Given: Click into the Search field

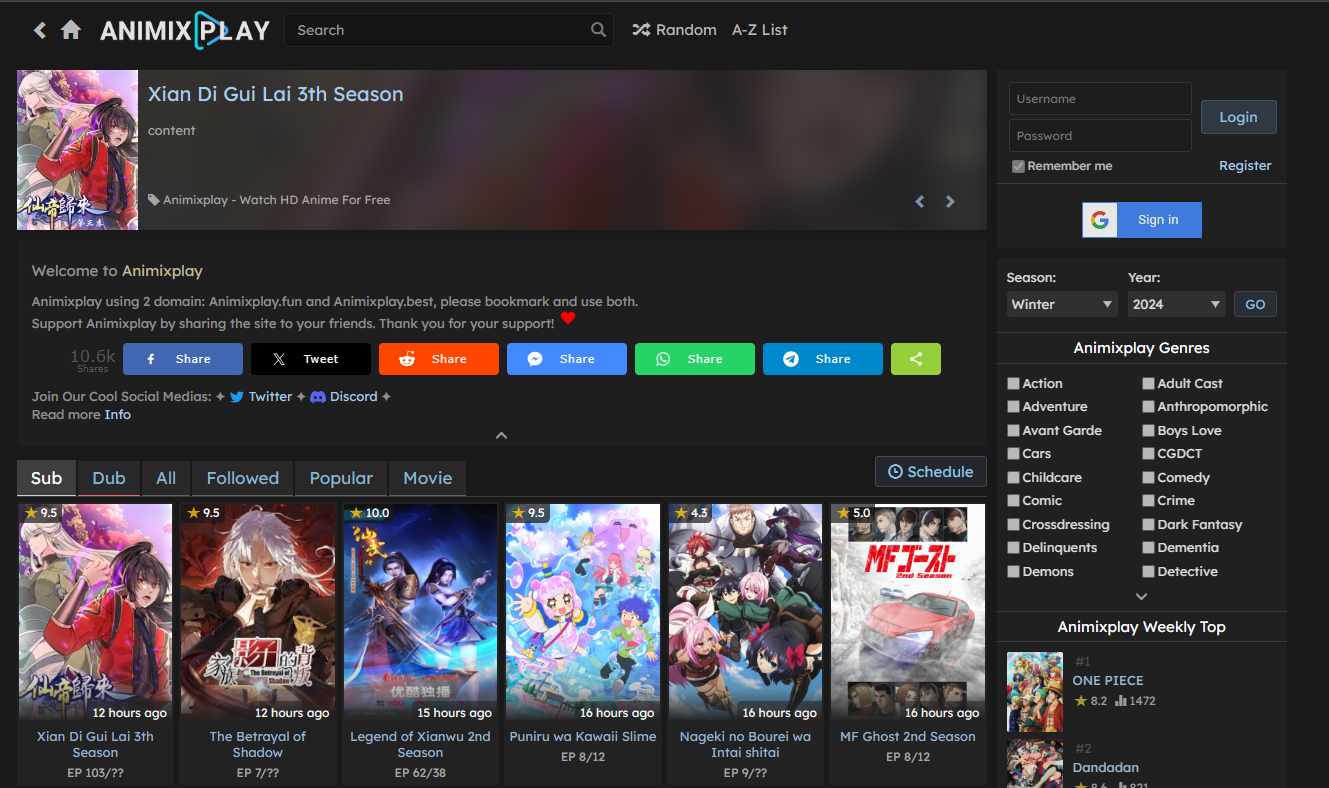Looking at the screenshot, I should (x=449, y=30).
